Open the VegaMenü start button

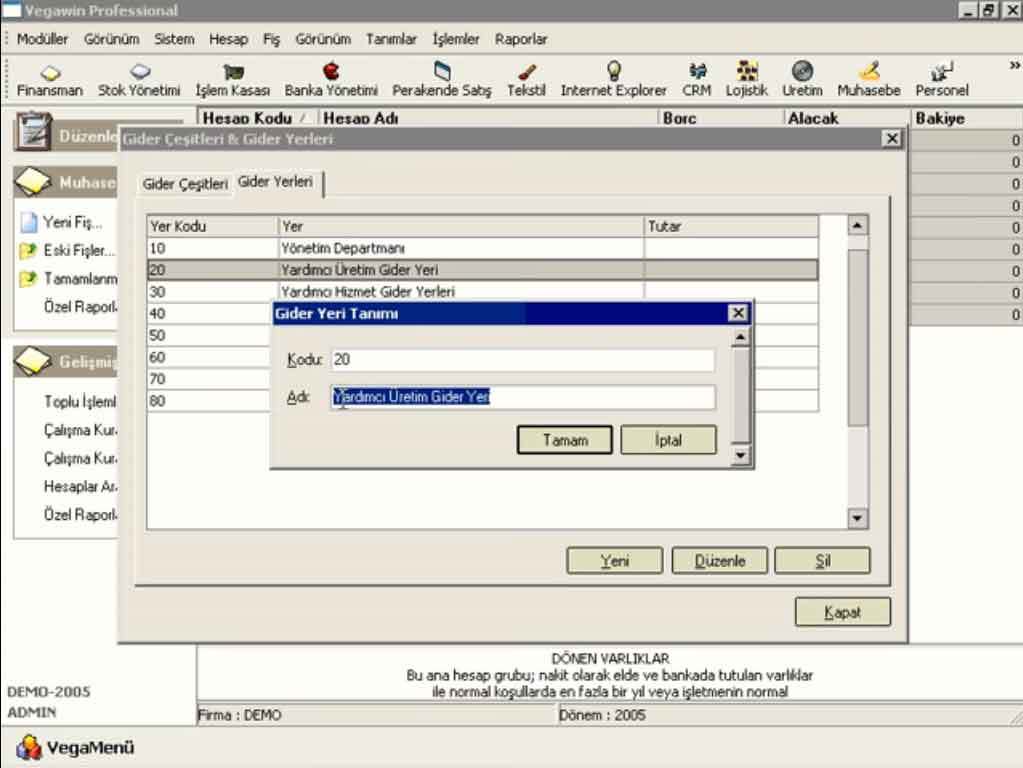point(75,748)
